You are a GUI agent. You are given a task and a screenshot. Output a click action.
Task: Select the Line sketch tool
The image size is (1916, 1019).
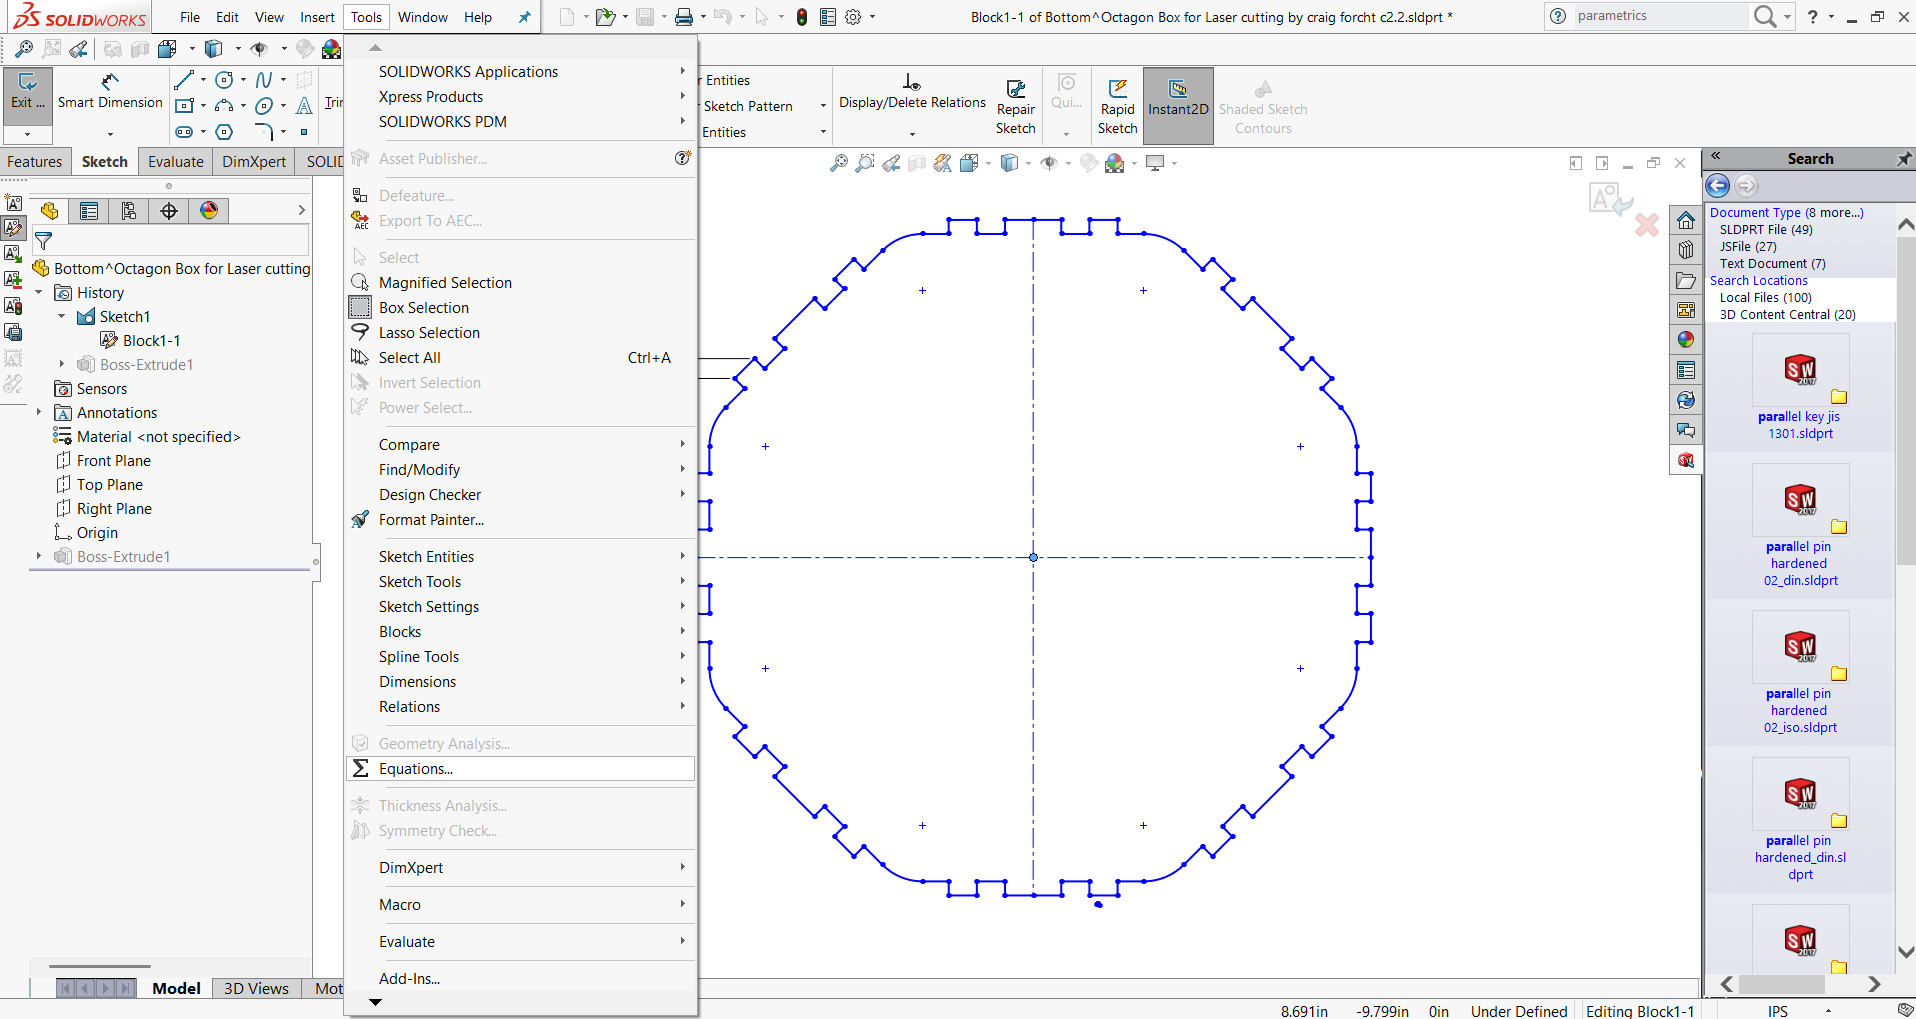point(184,80)
